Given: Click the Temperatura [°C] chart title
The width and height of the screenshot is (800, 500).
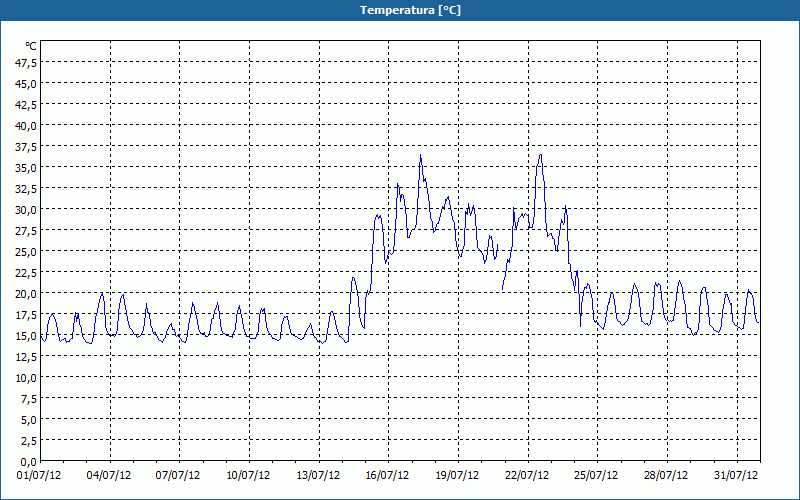Looking at the screenshot, I should tap(410, 10).
